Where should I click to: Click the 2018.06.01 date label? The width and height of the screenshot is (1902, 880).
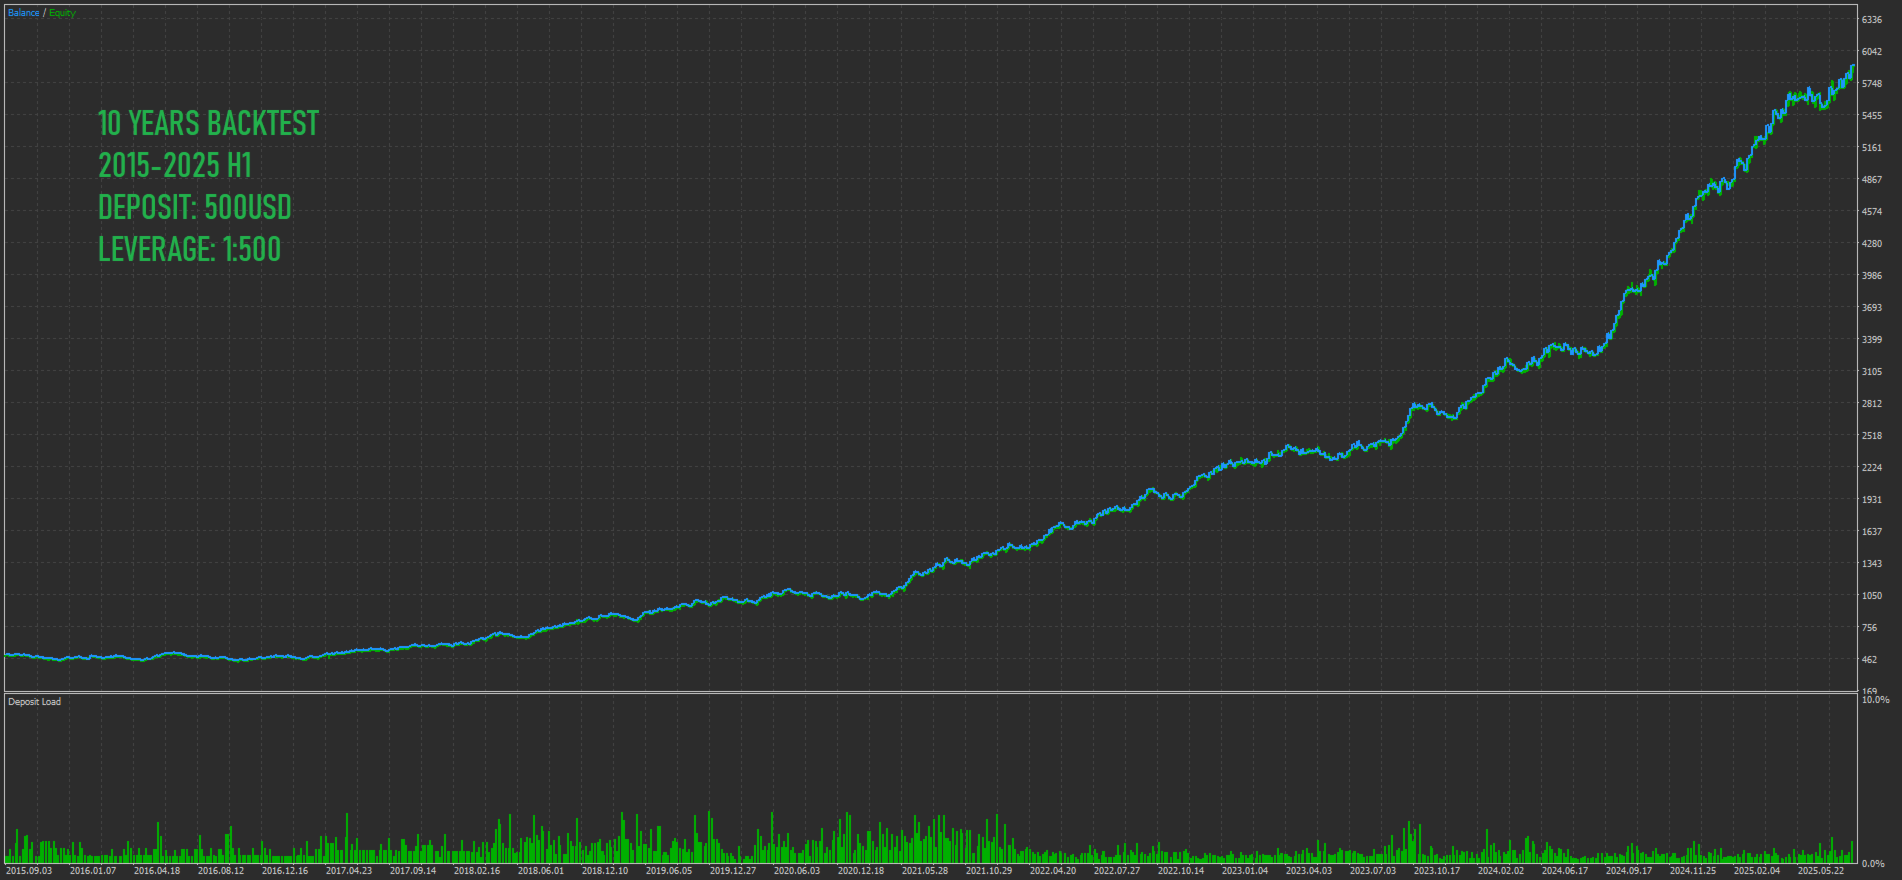pos(541,871)
